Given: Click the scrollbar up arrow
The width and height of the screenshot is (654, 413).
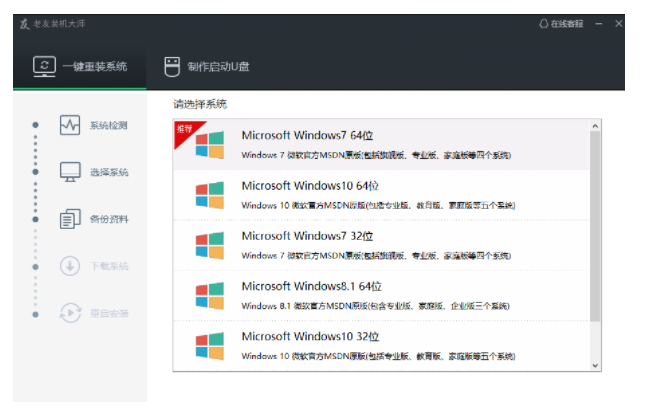Looking at the screenshot, I should tap(595, 126).
